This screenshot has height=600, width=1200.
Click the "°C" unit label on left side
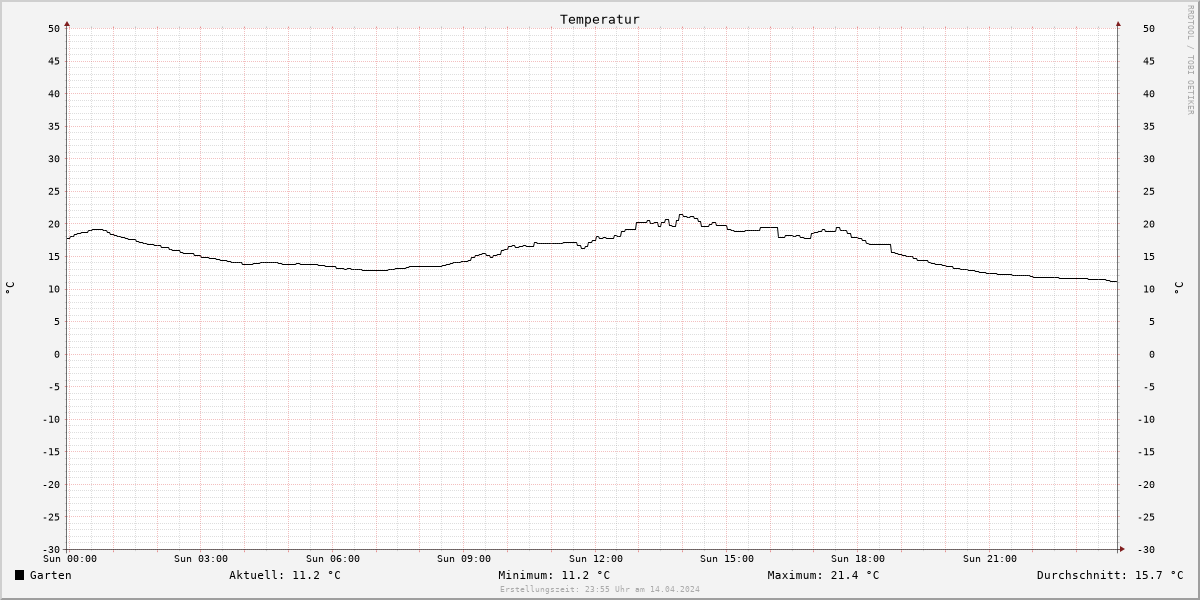pos(10,288)
